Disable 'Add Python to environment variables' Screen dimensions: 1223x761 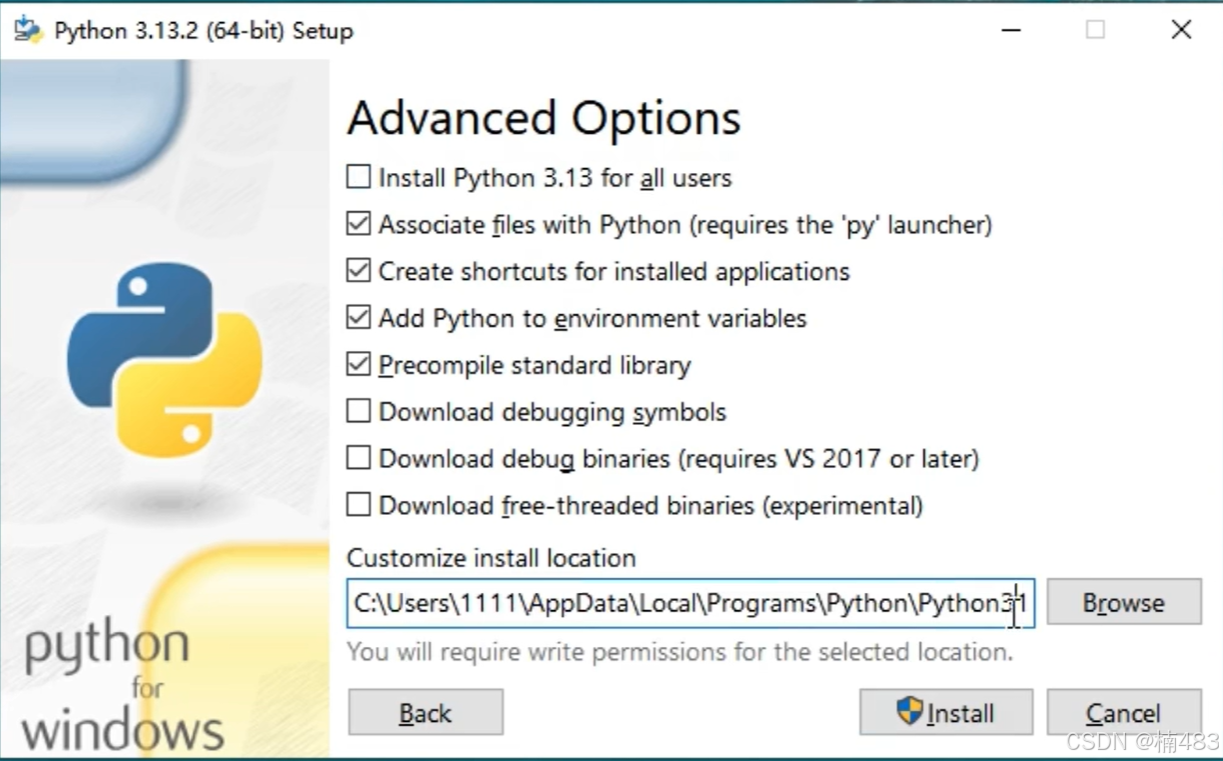pos(357,317)
